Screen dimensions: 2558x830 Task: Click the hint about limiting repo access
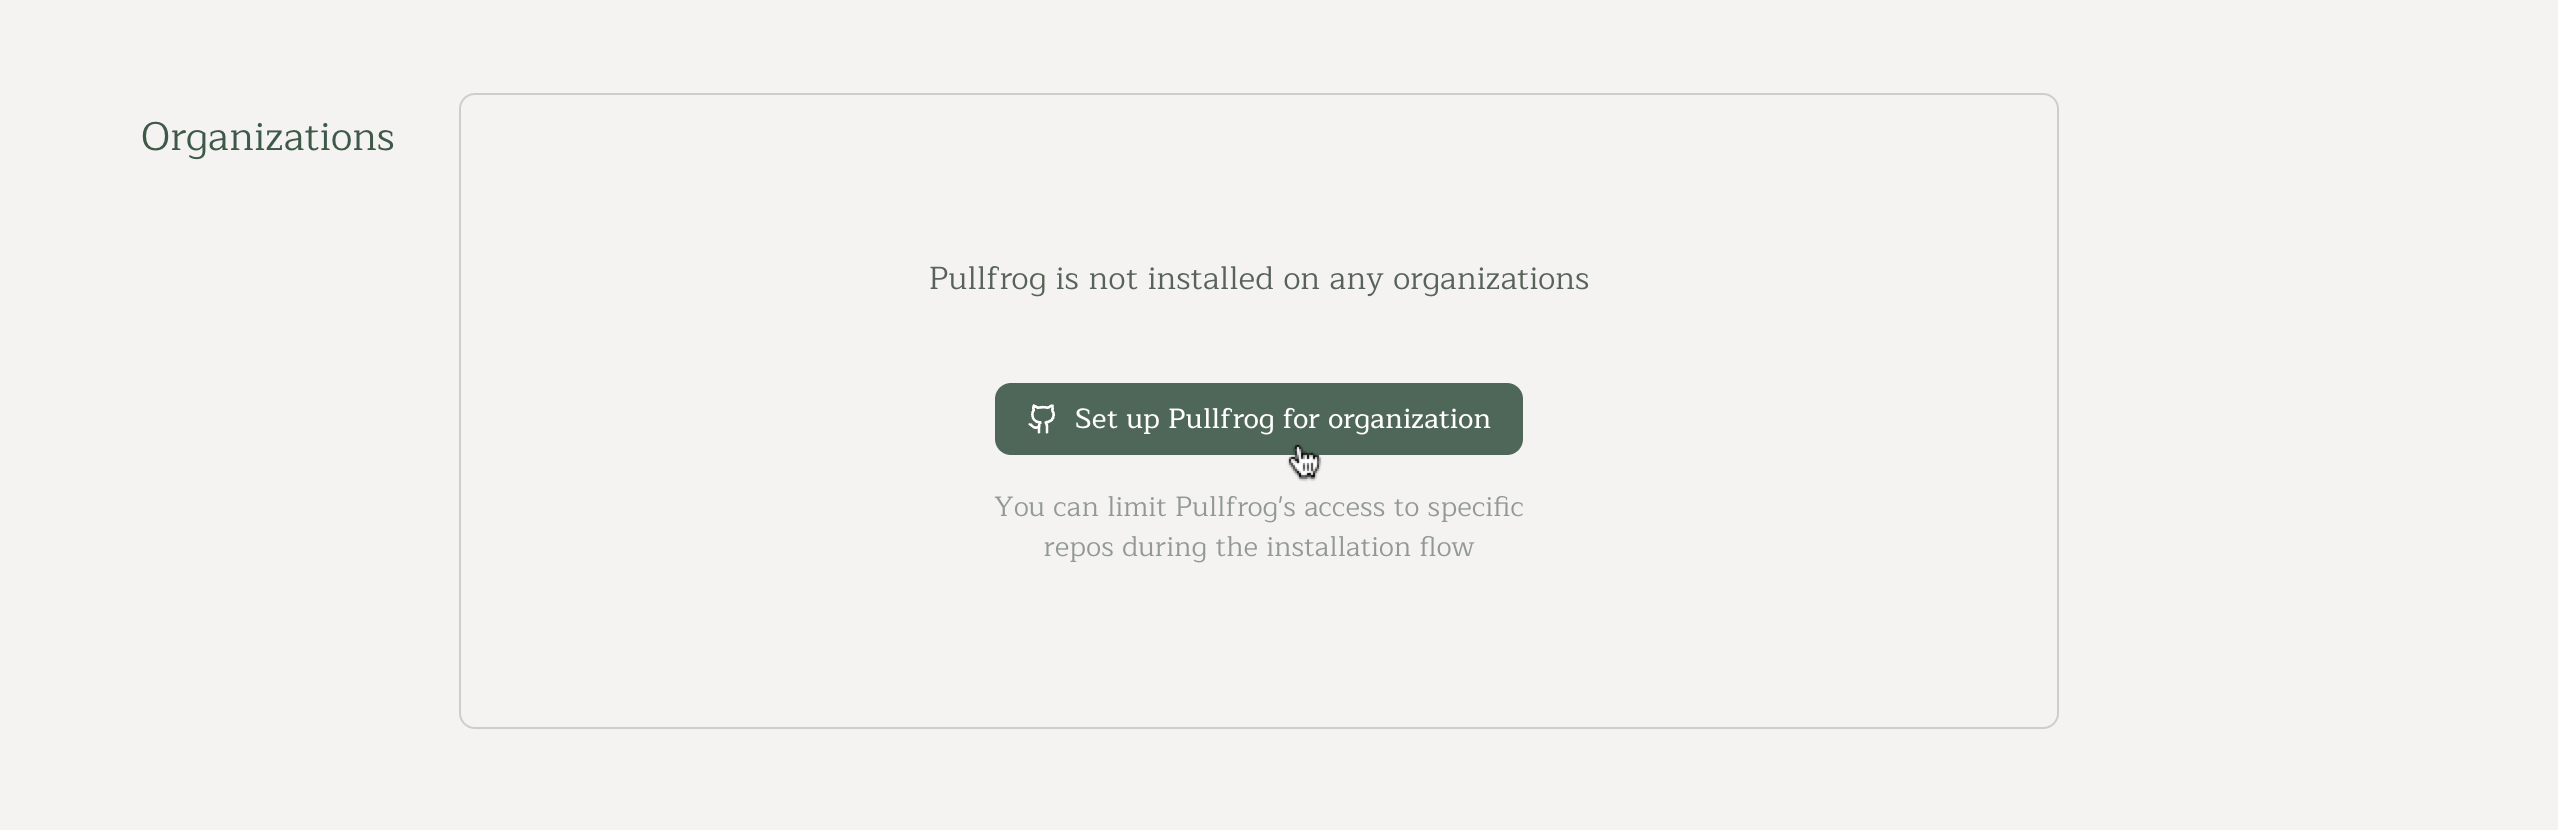coord(1258,527)
